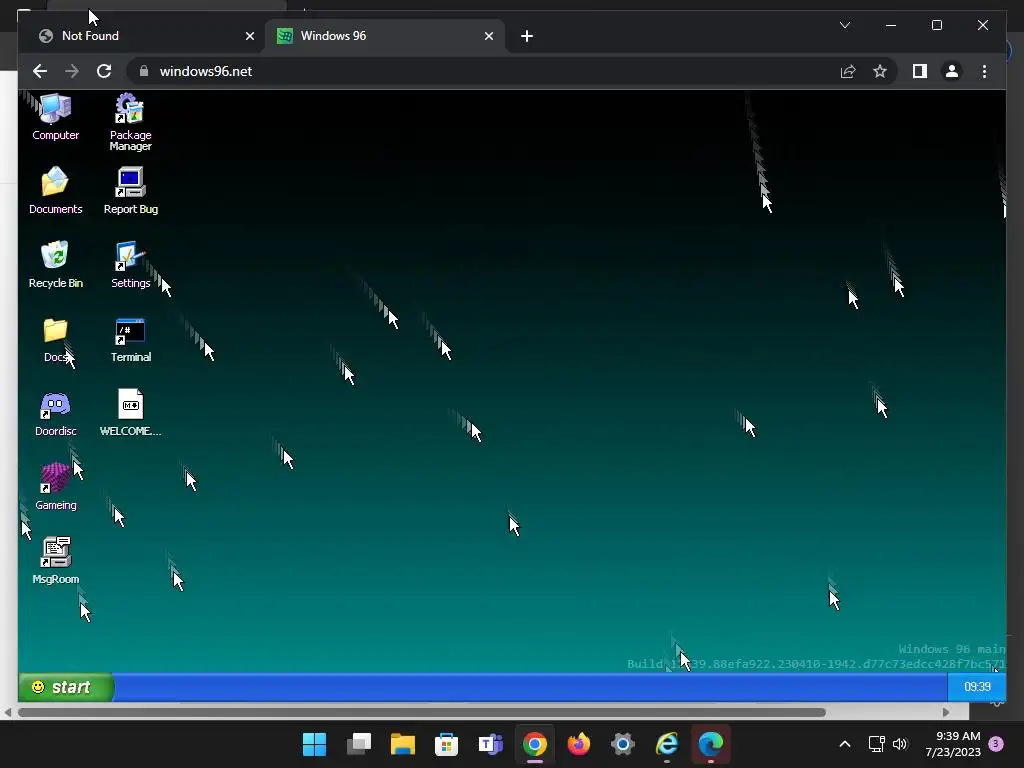Open Task View on the taskbar

(359, 744)
